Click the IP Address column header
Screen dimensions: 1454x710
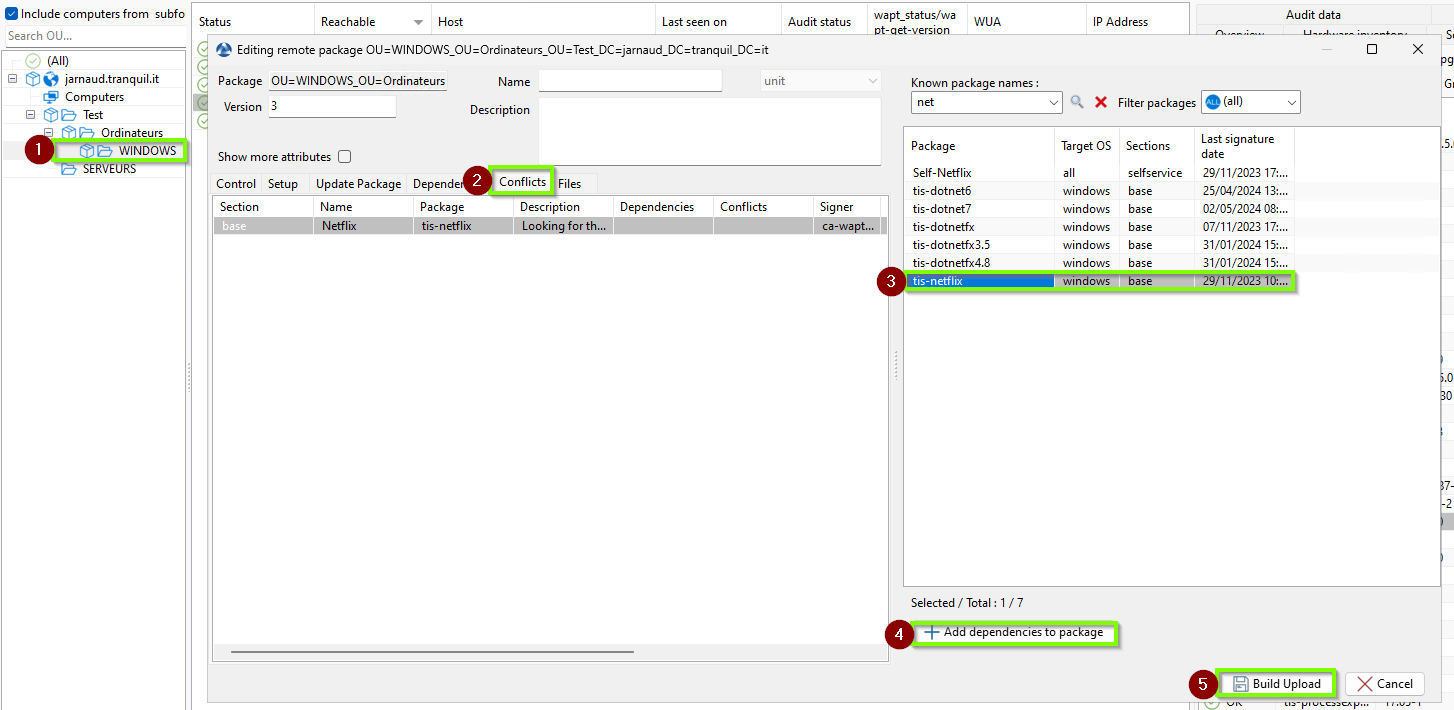[x=1138, y=22]
